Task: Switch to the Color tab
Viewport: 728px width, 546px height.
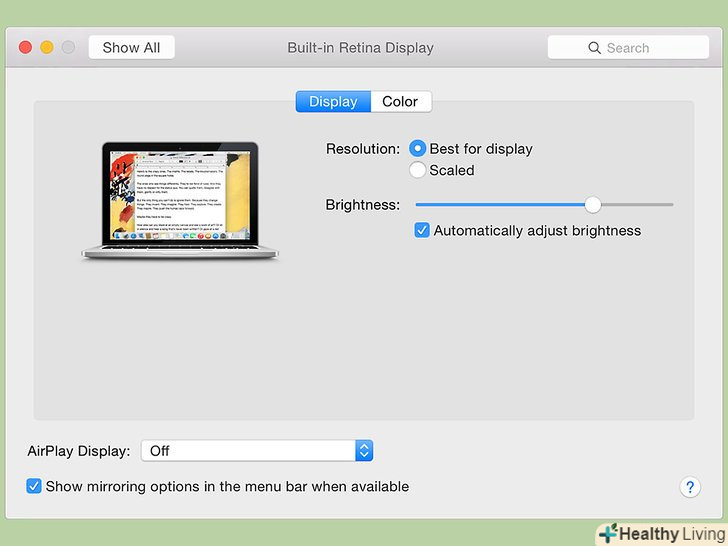Action: tap(401, 101)
